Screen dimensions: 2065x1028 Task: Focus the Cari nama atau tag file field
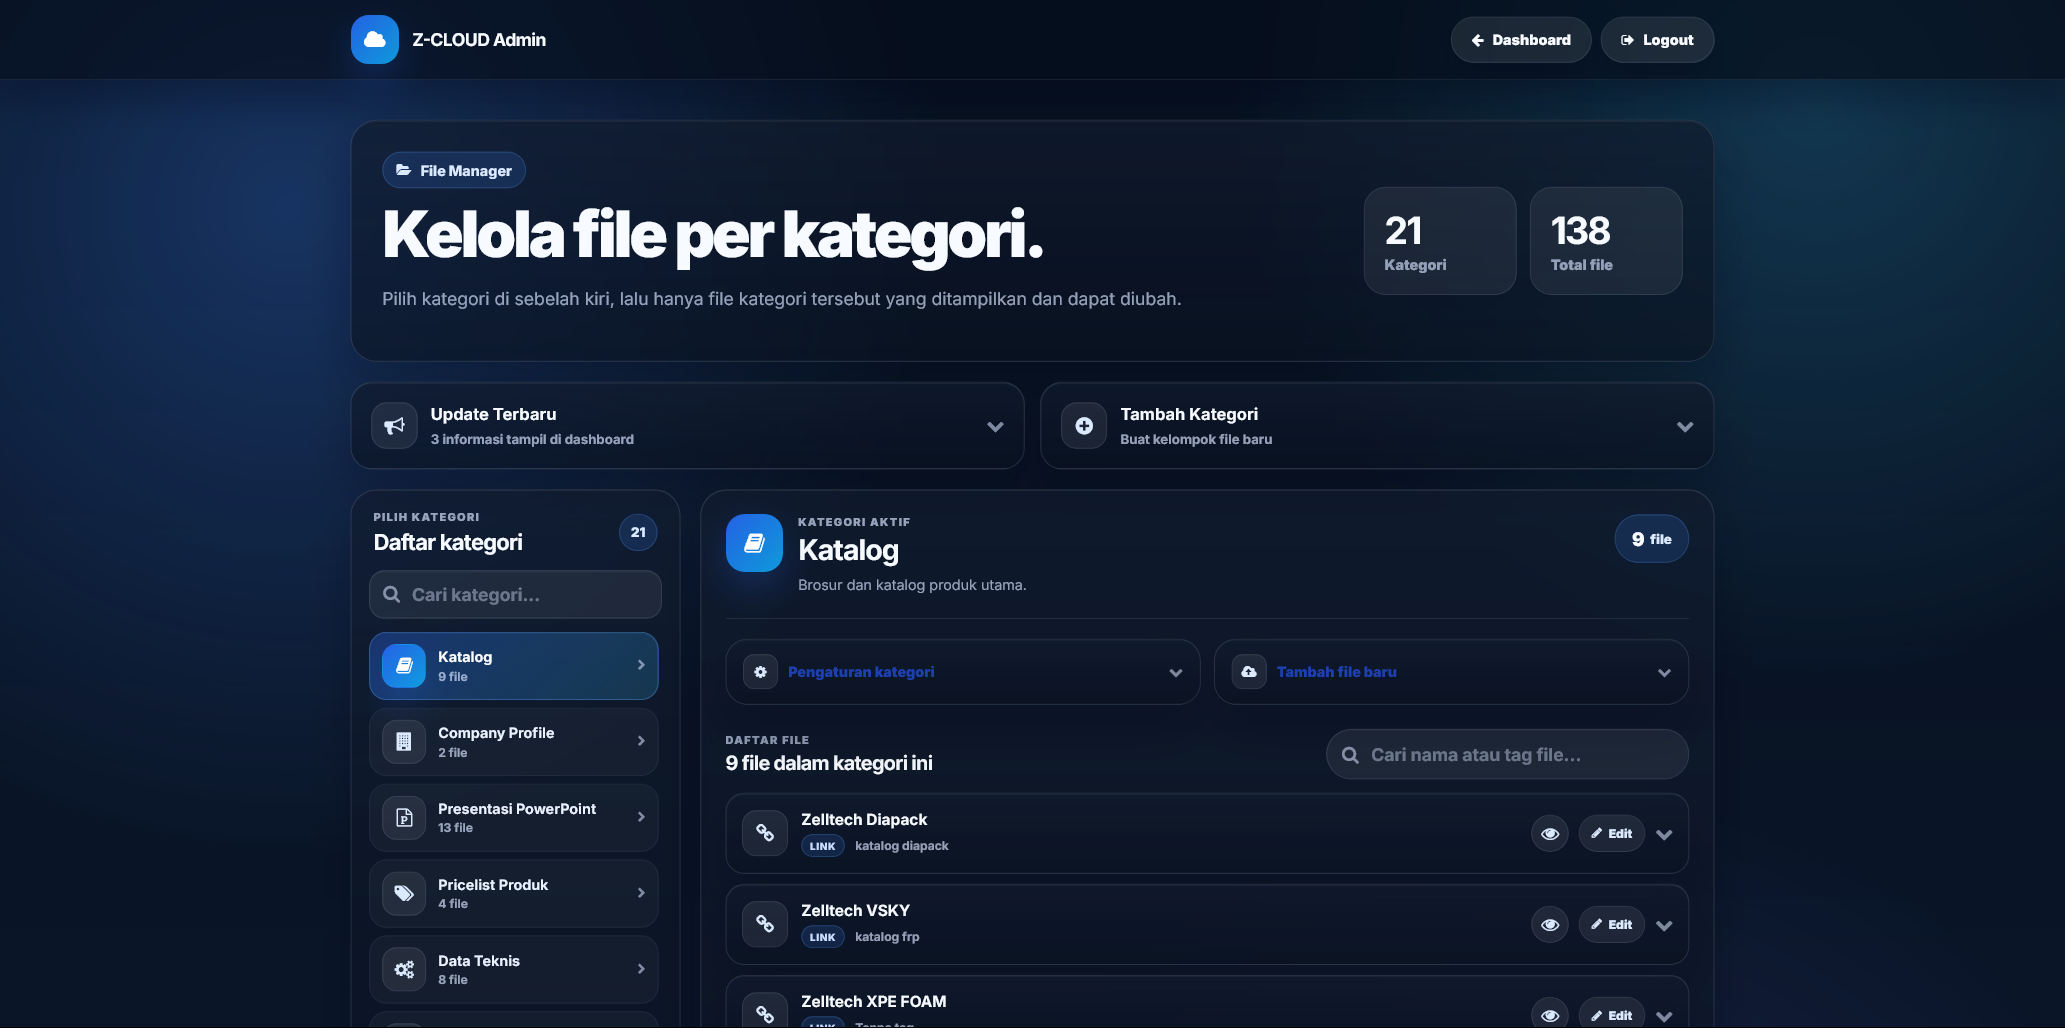click(1507, 755)
